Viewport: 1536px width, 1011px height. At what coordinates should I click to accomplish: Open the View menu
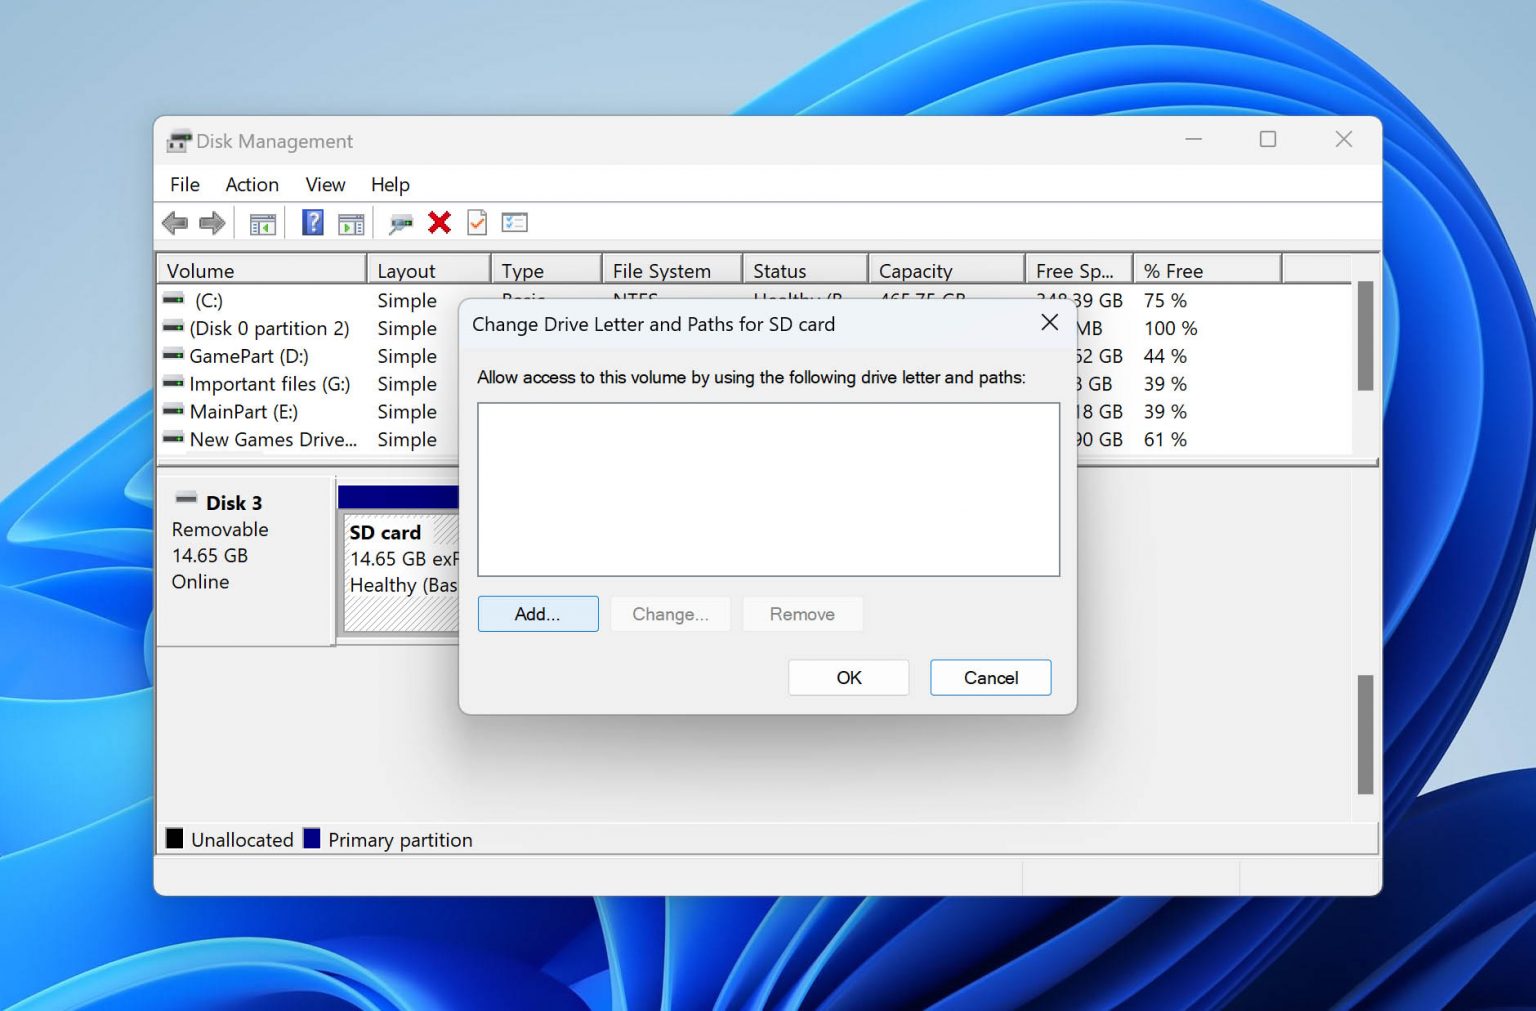pos(324,184)
